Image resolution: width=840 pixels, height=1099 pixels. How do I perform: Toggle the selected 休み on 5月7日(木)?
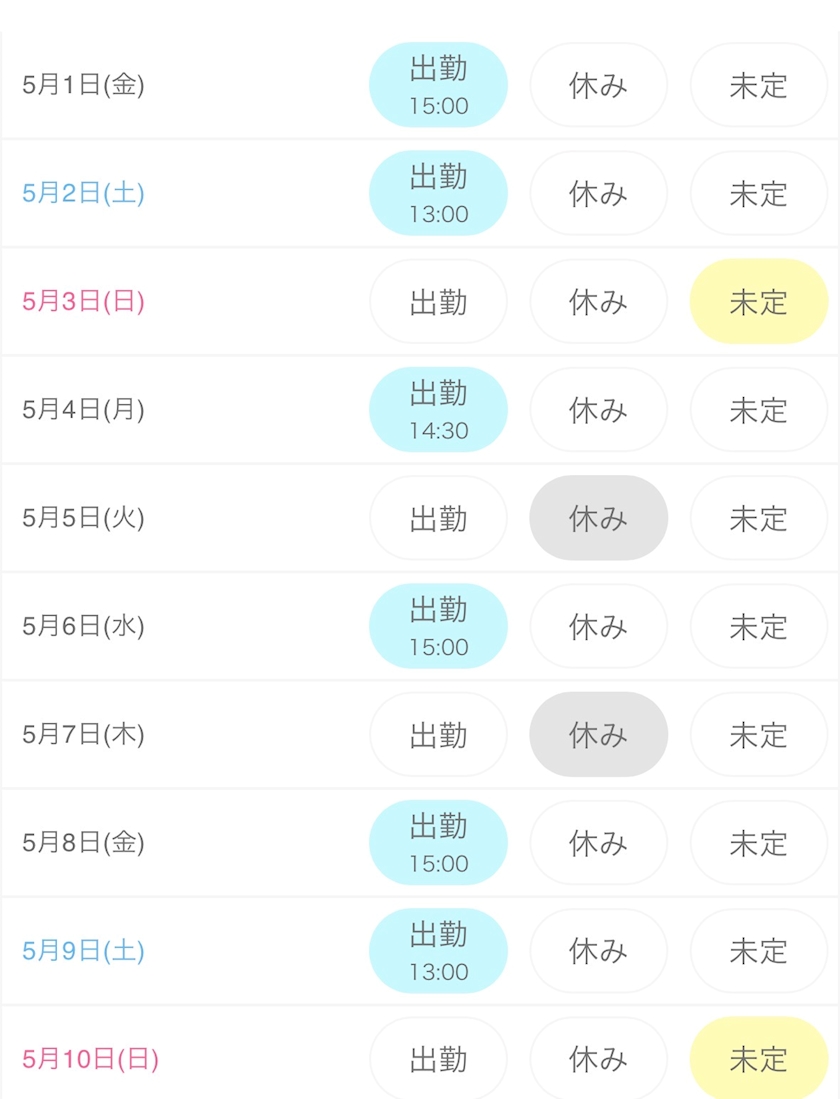[x=598, y=735]
